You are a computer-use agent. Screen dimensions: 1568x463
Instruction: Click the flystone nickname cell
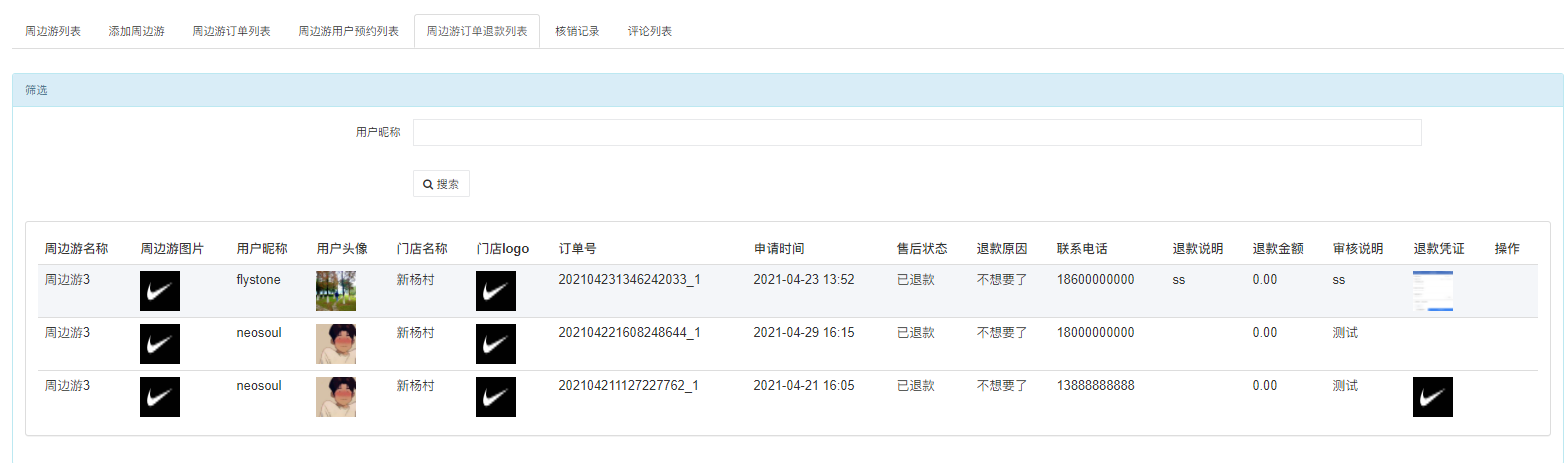tap(261, 279)
